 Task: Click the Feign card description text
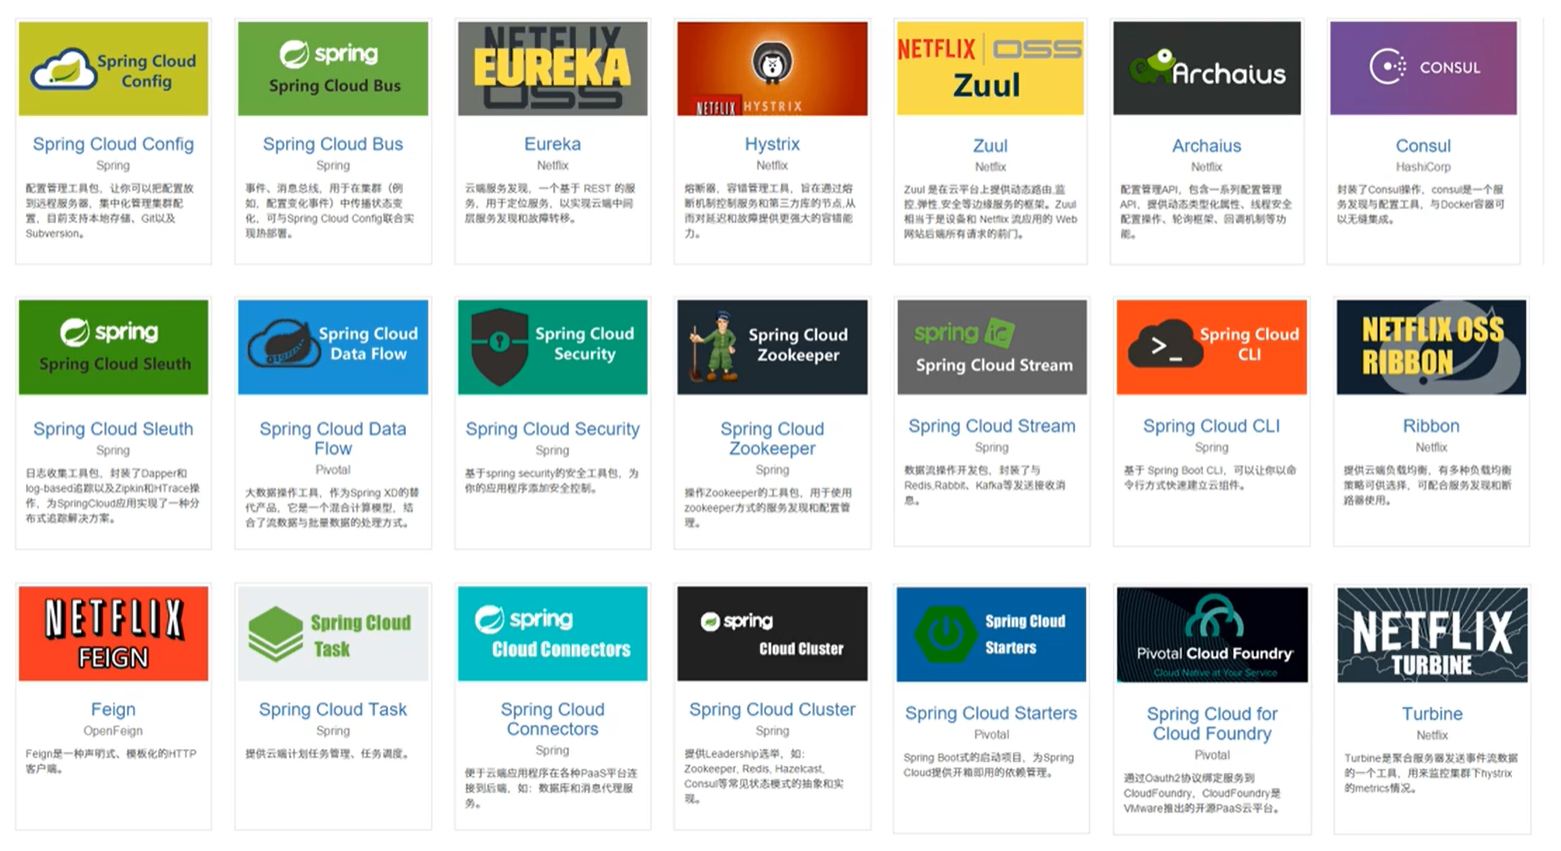click(x=111, y=761)
